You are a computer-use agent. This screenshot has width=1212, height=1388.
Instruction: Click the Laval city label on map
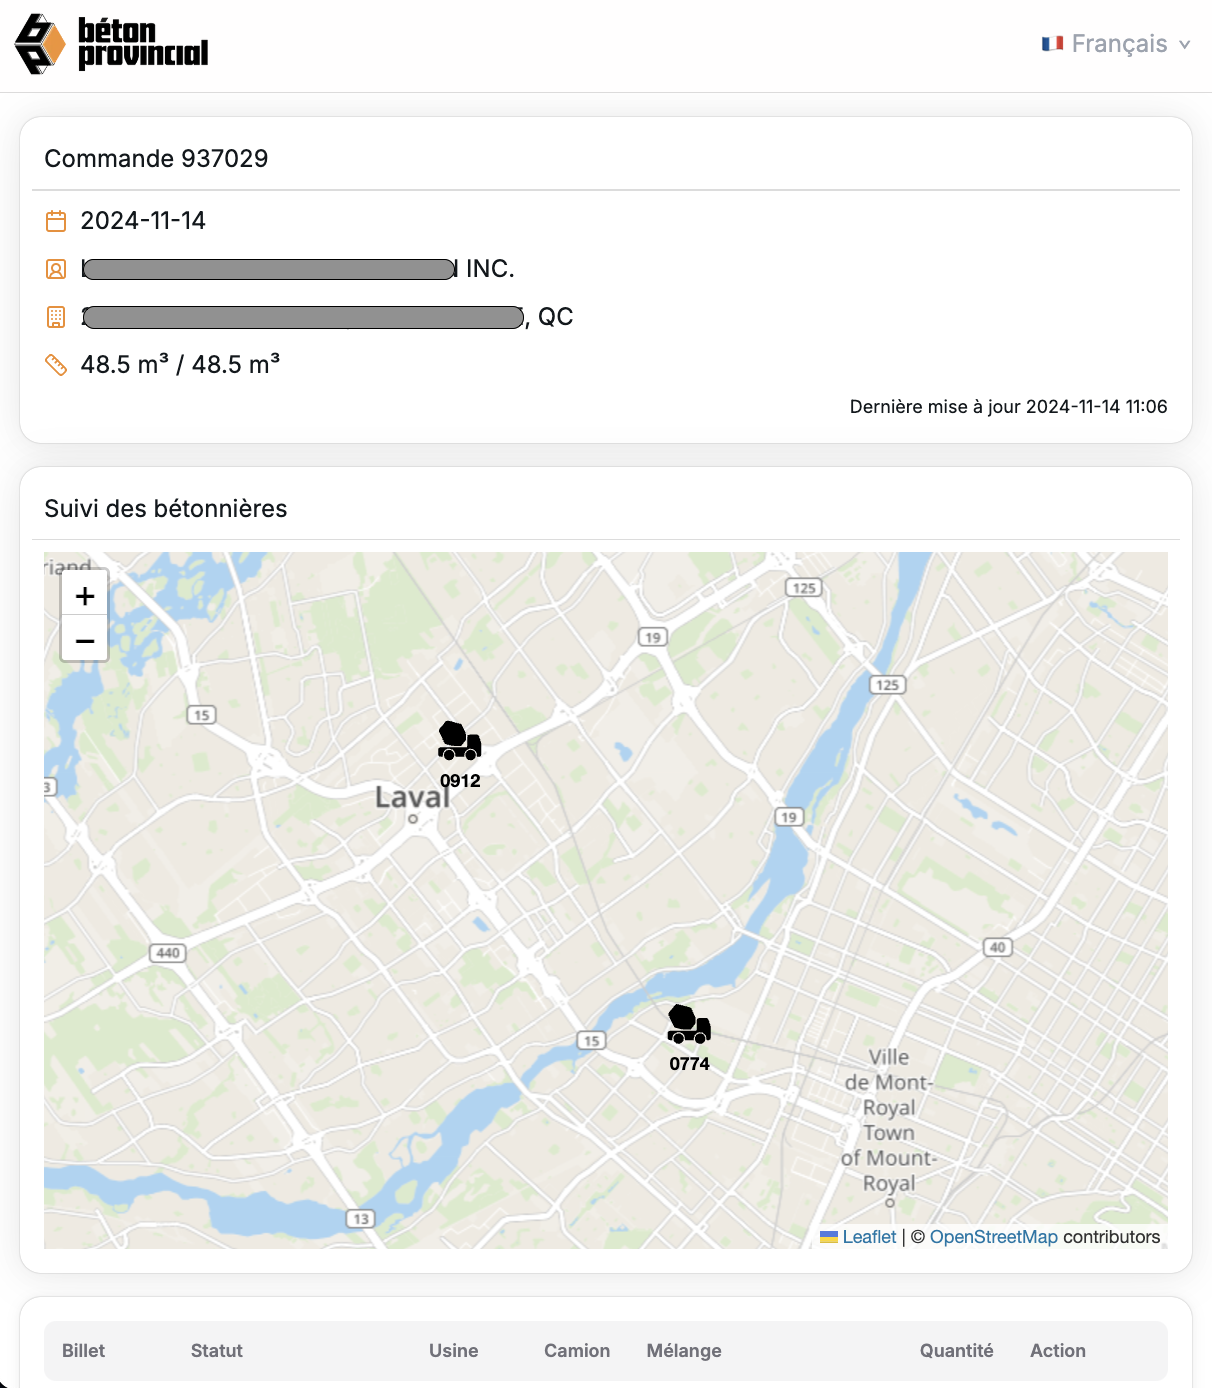412,798
